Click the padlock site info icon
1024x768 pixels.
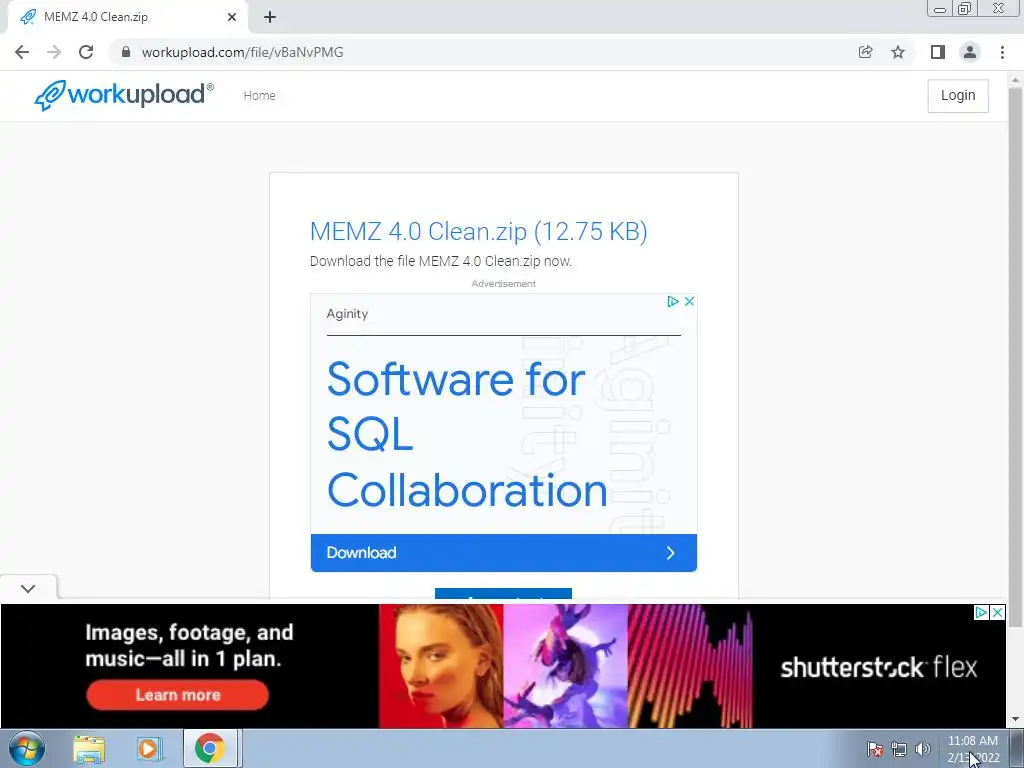(x=126, y=52)
